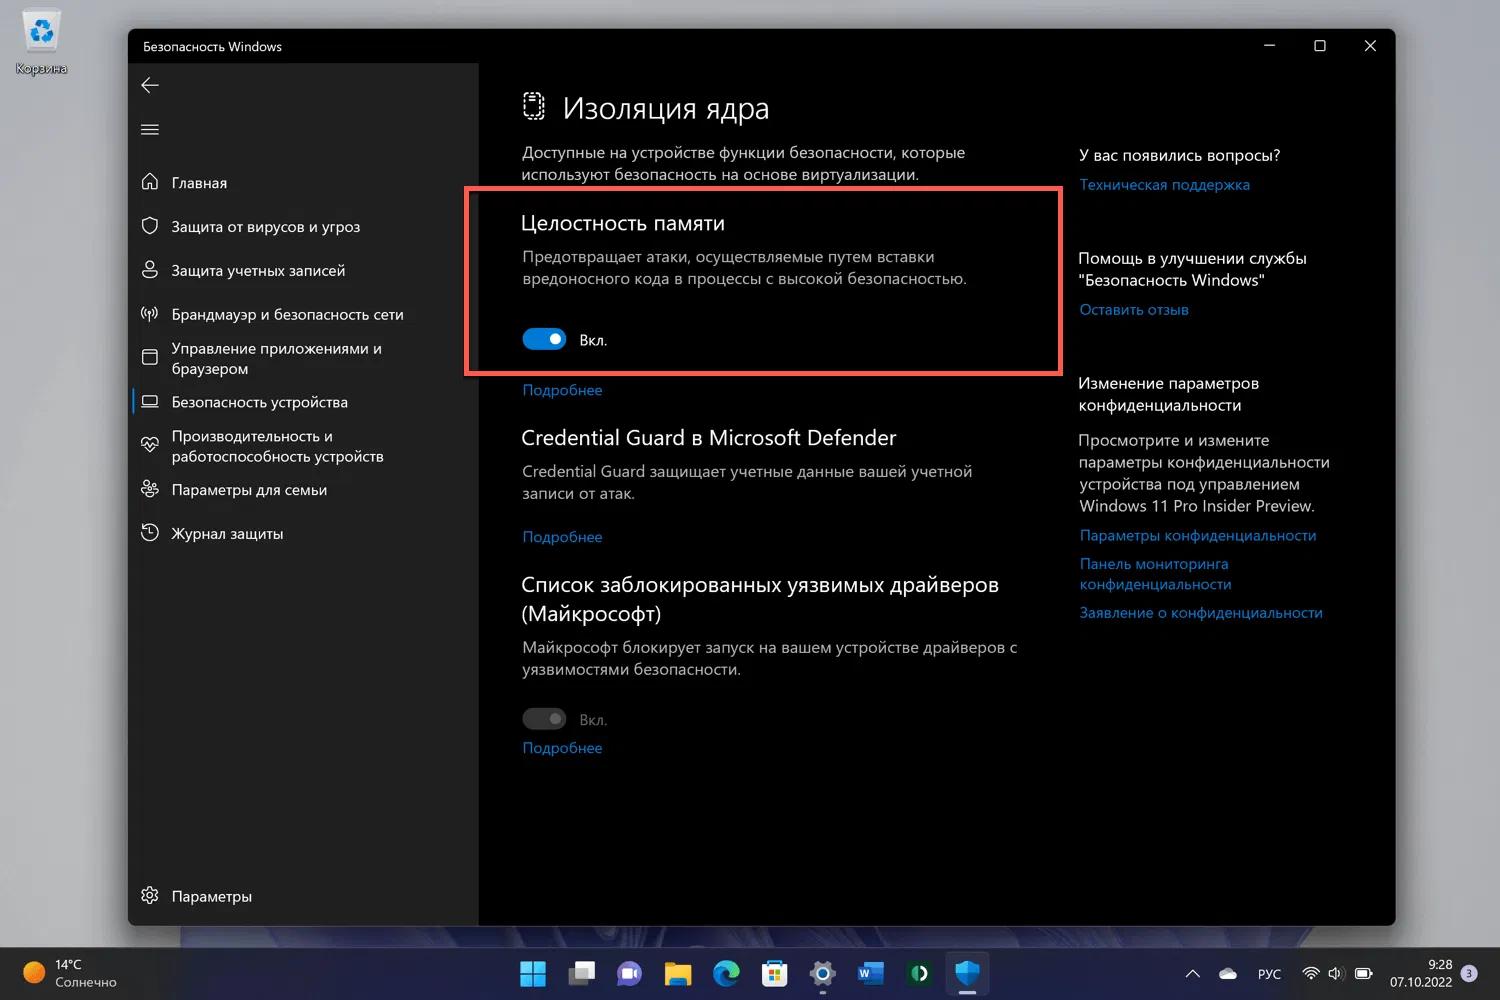
Task: Open Word from the taskbar
Action: pyautogui.click(x=870, y=973)
